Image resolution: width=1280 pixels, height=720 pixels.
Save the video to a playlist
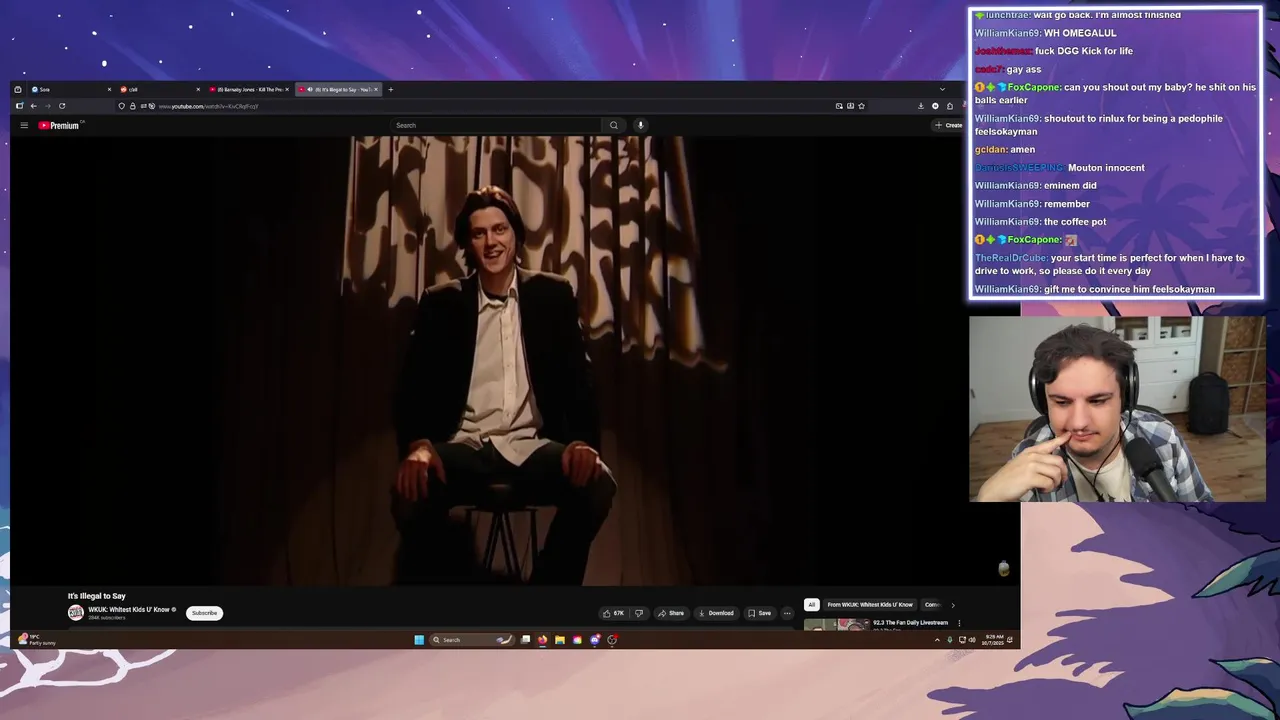(x=760, y=613)
